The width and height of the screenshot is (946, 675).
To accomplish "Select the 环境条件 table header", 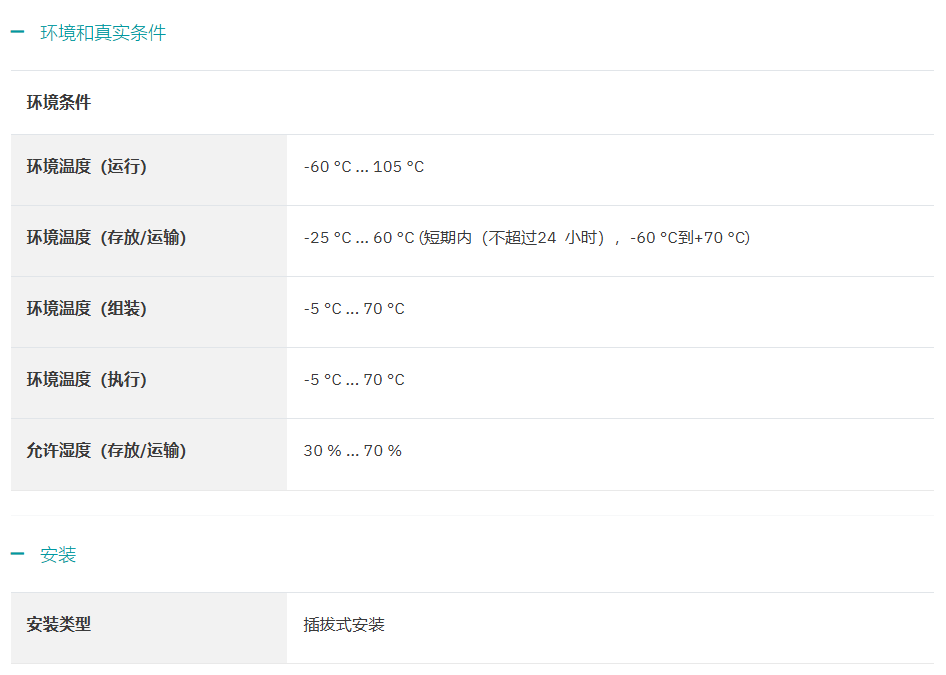I will click(59, 102).
